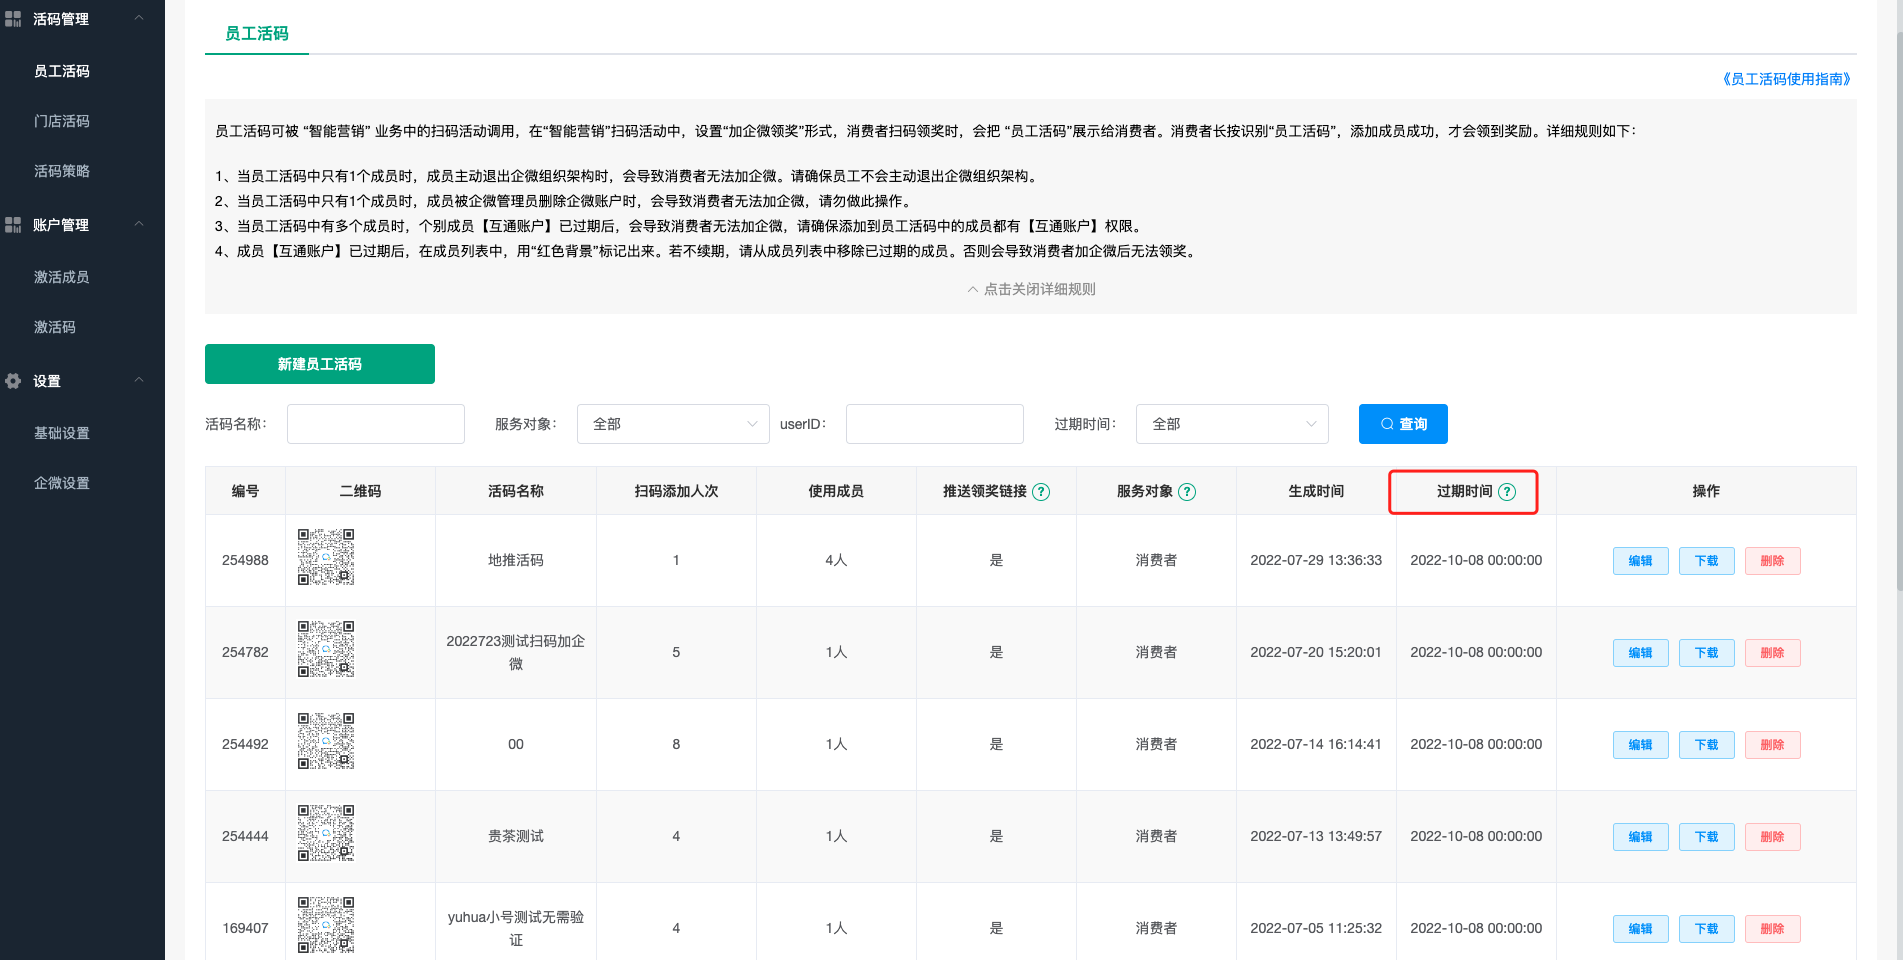
Task: Collapse the 账户管理 sidebar section chevron
Action: tap(139, 224)
